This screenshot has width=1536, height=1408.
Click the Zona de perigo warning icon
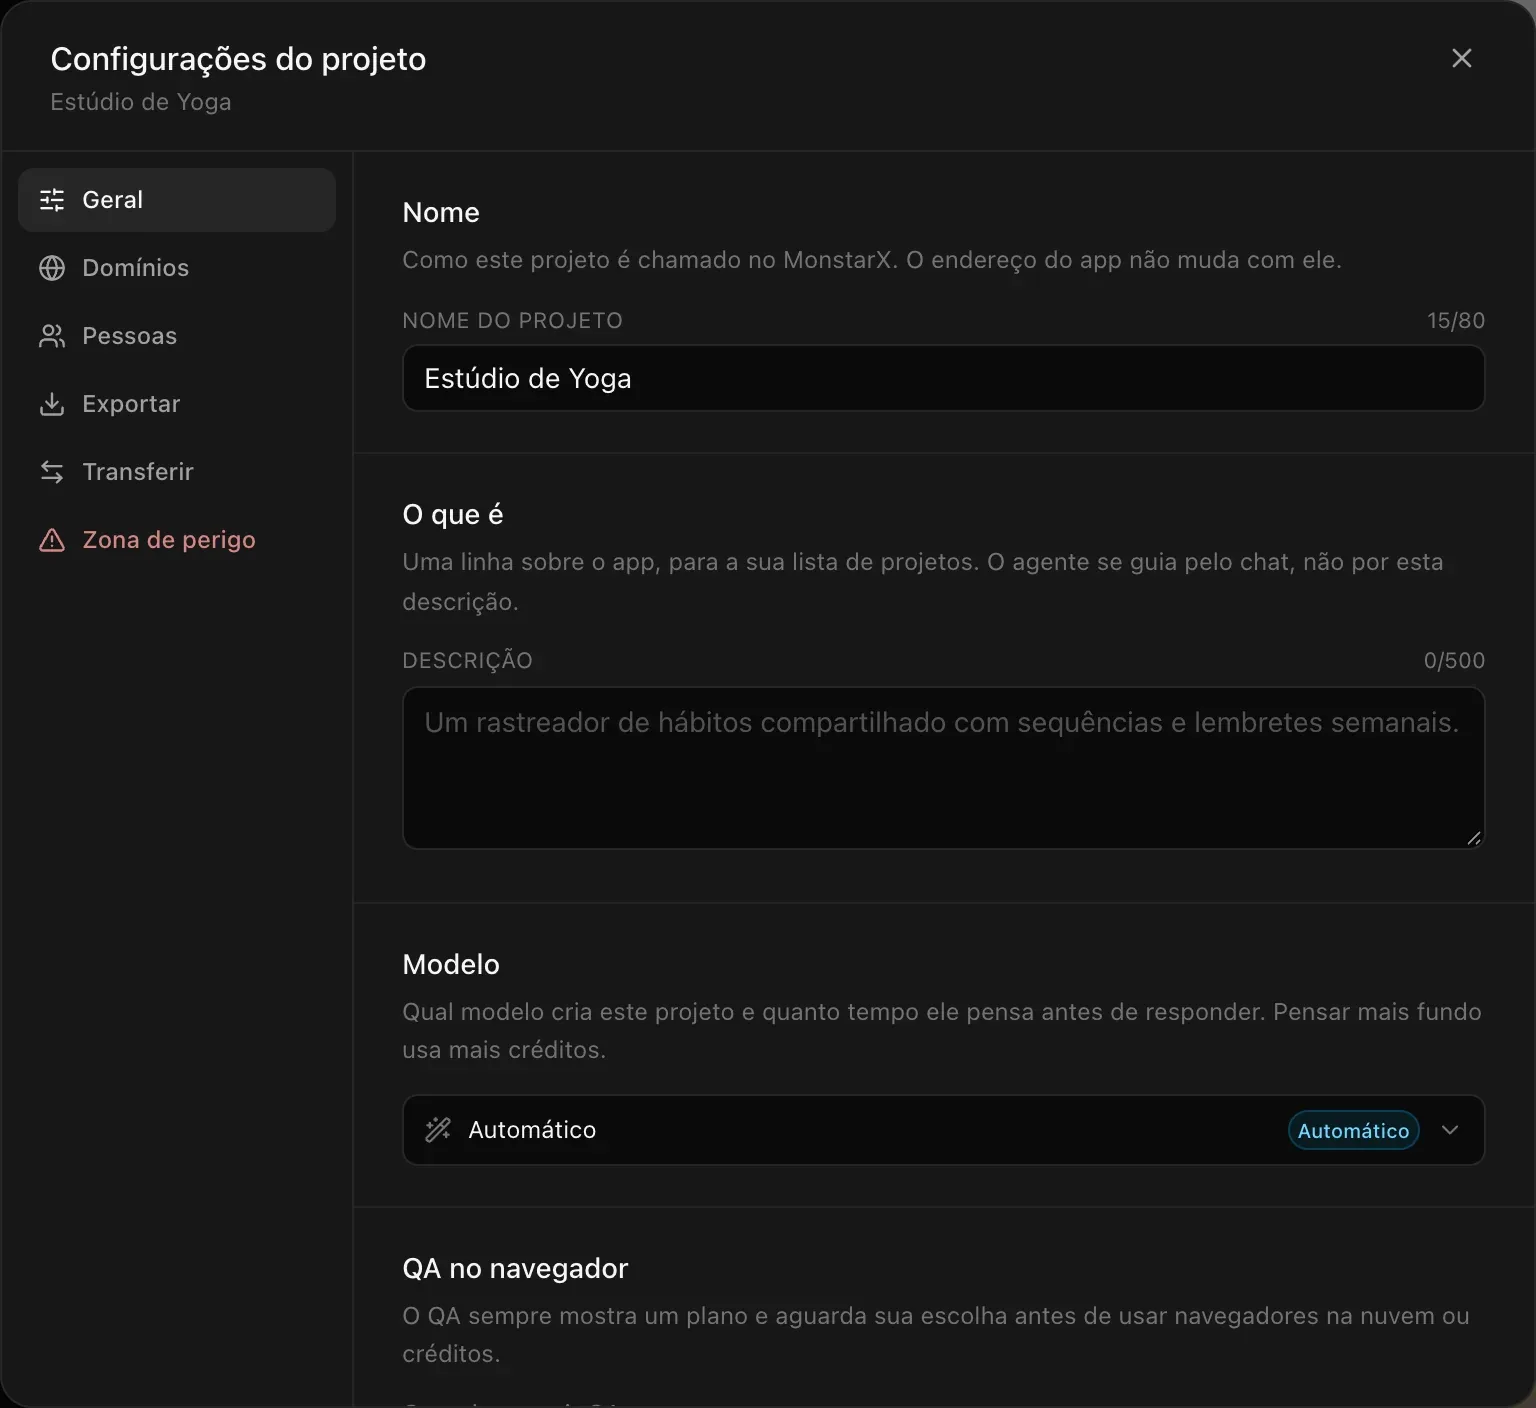(x=52, y=540)
